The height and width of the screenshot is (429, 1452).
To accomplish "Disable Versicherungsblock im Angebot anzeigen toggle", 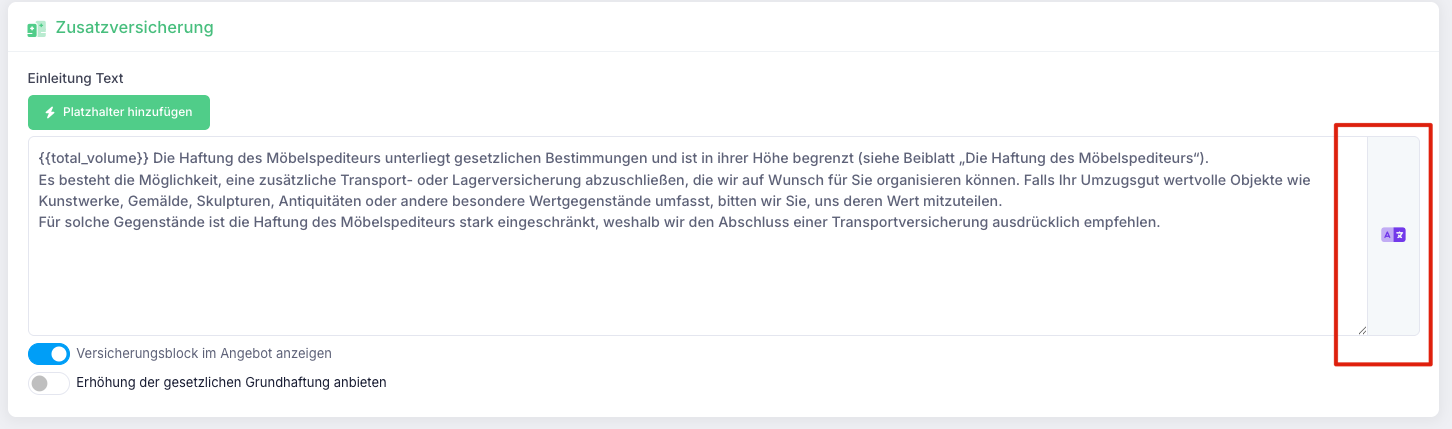I will tap(49, 353).
